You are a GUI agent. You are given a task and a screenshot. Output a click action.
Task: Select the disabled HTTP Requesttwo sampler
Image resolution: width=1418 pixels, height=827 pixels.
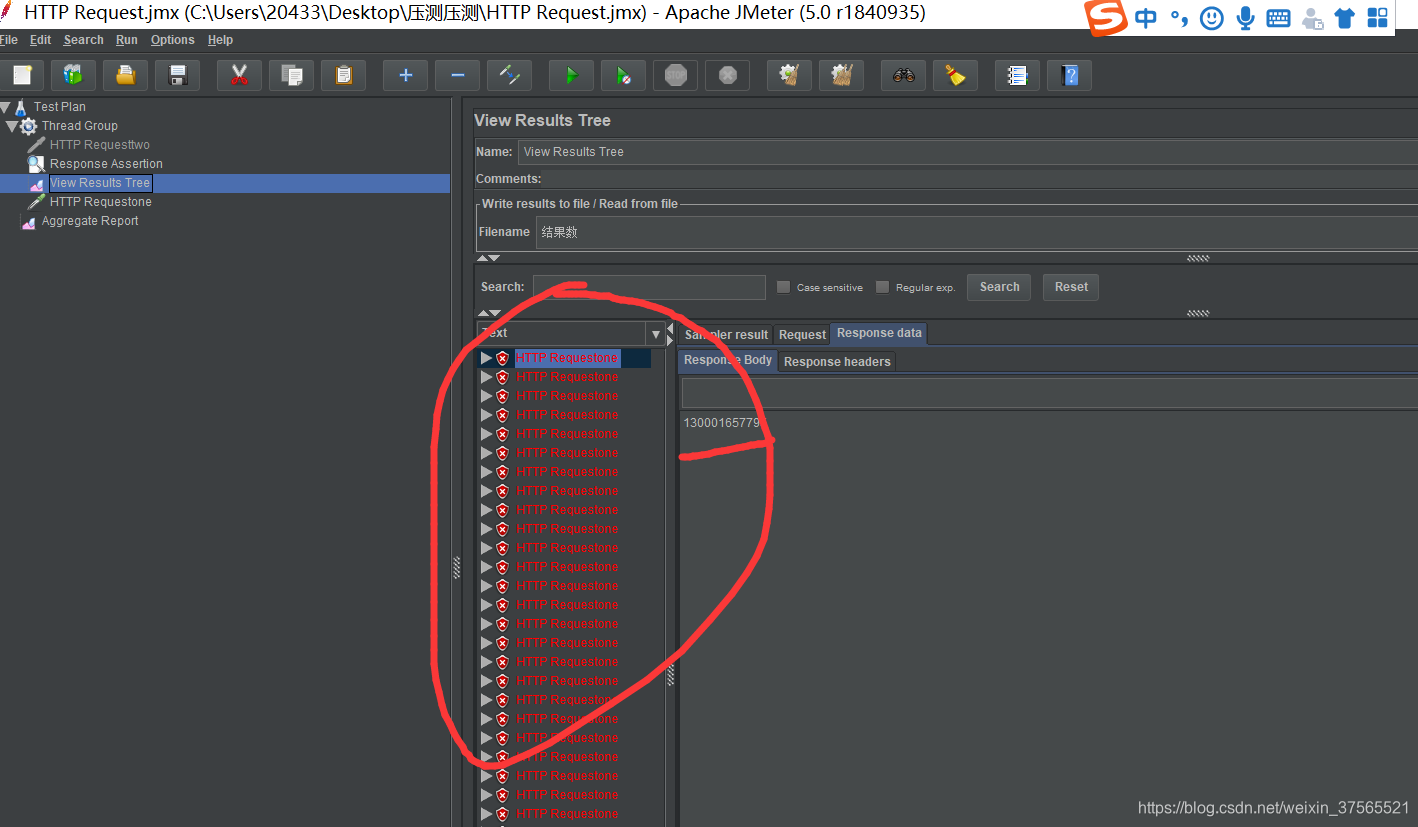[x=99, y=145]
